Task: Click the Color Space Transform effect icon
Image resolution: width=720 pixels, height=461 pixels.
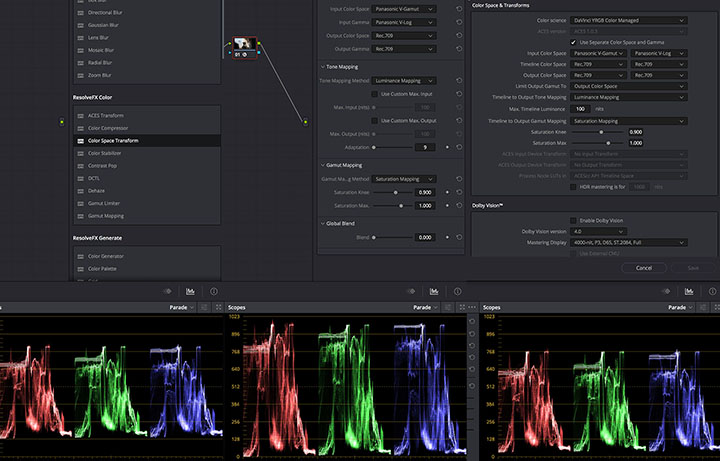Action: click(x=80, y=141)
